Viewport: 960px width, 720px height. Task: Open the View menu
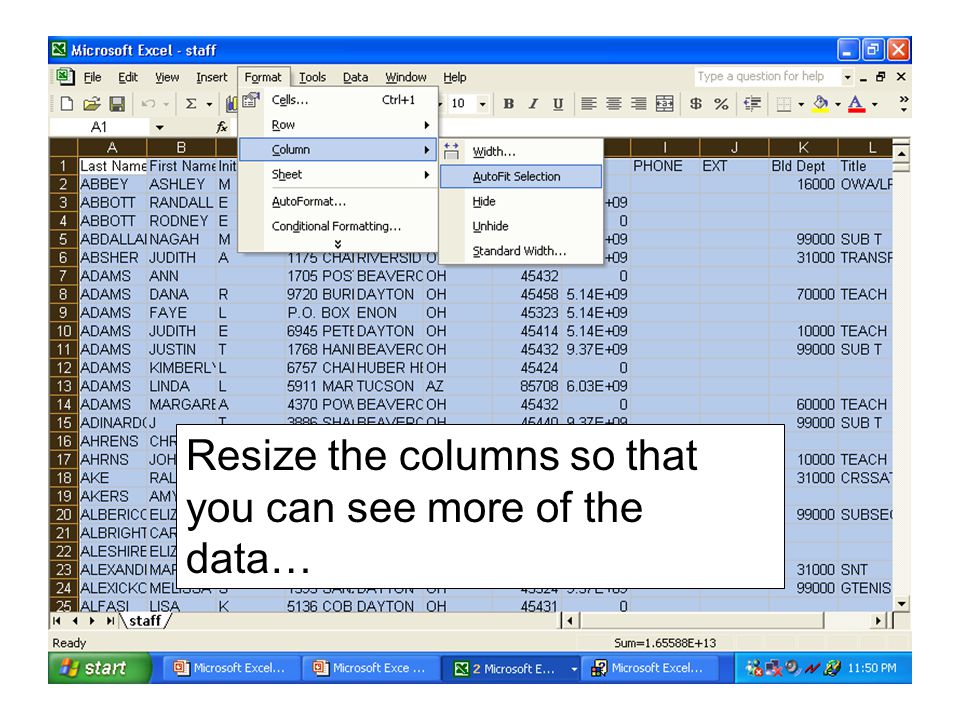coord(167,77)
